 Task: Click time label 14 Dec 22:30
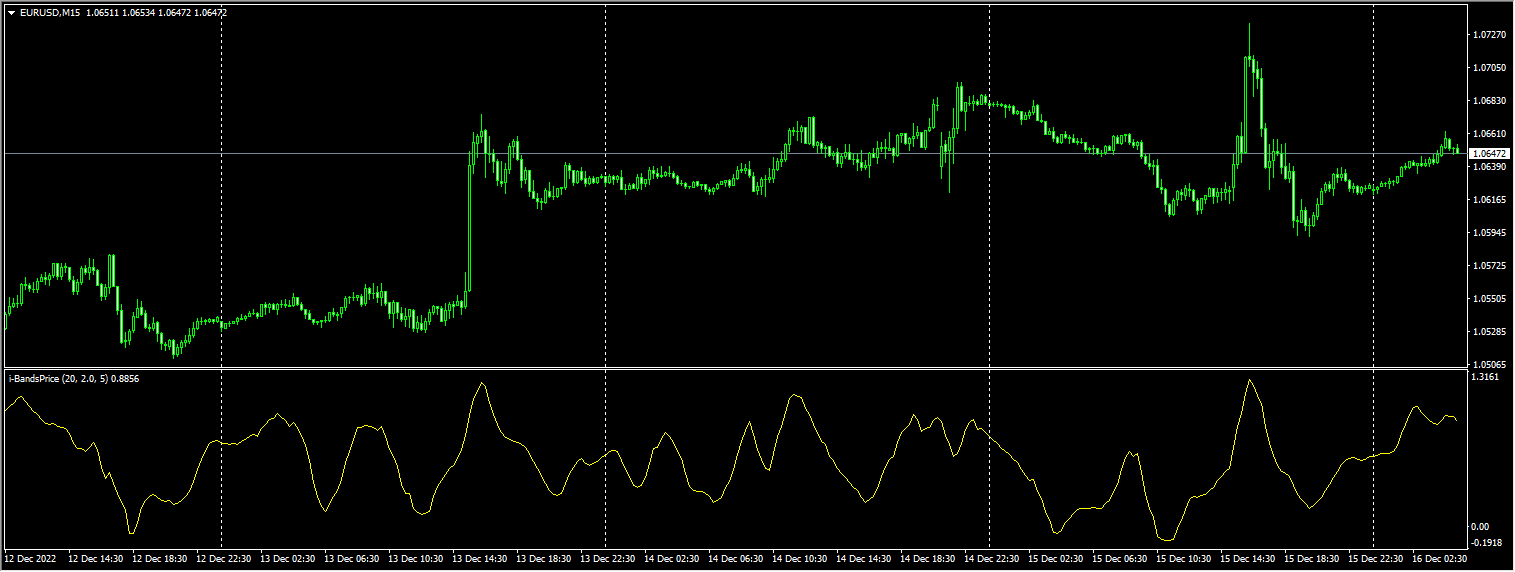pos(990,558)
